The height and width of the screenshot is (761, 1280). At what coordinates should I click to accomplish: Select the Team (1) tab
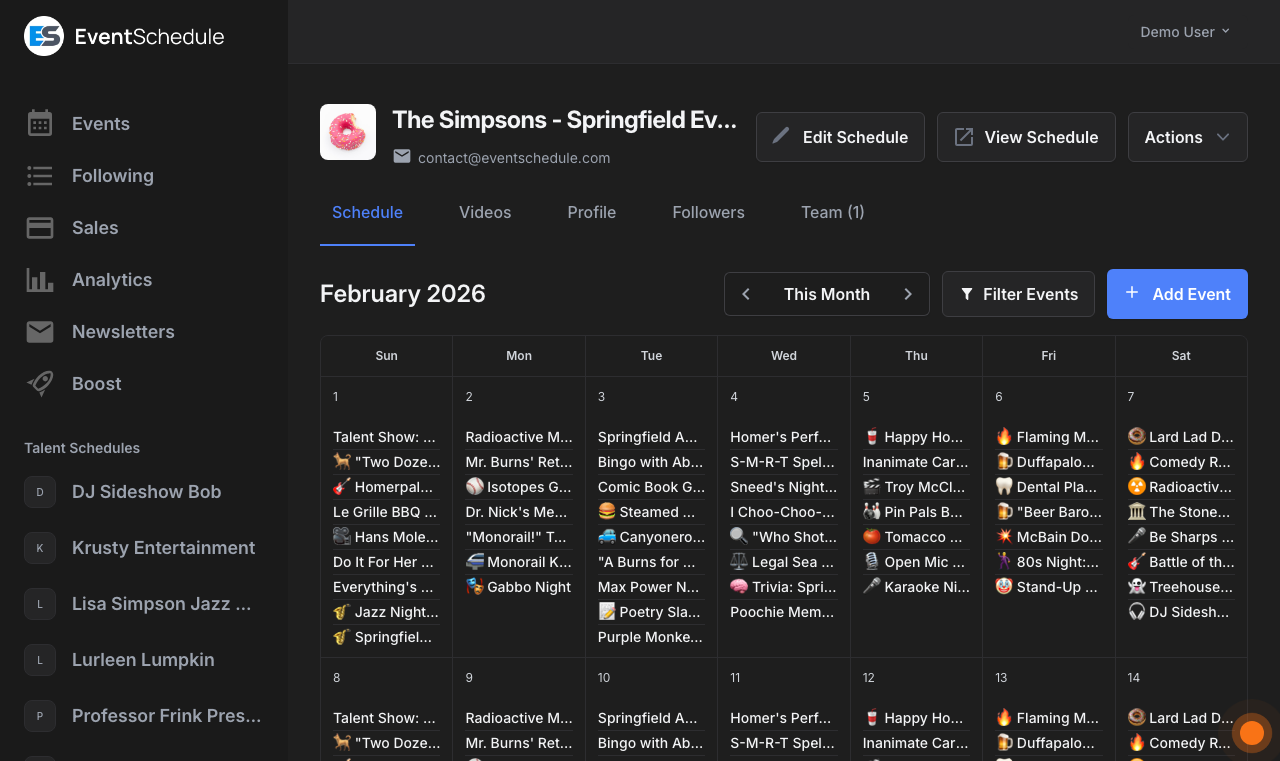[833, 212]
